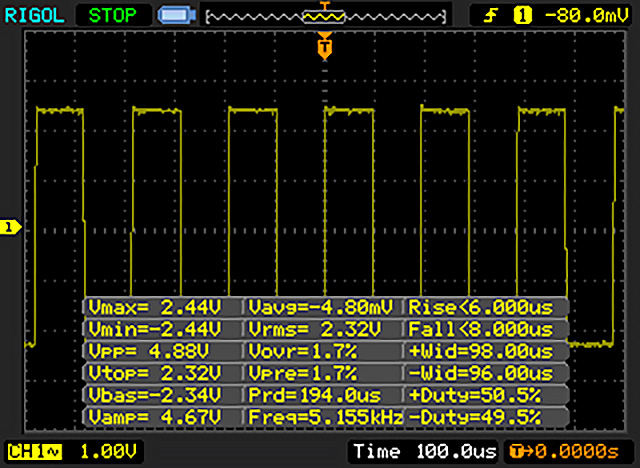Screen dimensions: 640x468
Task: Select the Prd 194.0us period measurement
Action: [x=323, y=394]
